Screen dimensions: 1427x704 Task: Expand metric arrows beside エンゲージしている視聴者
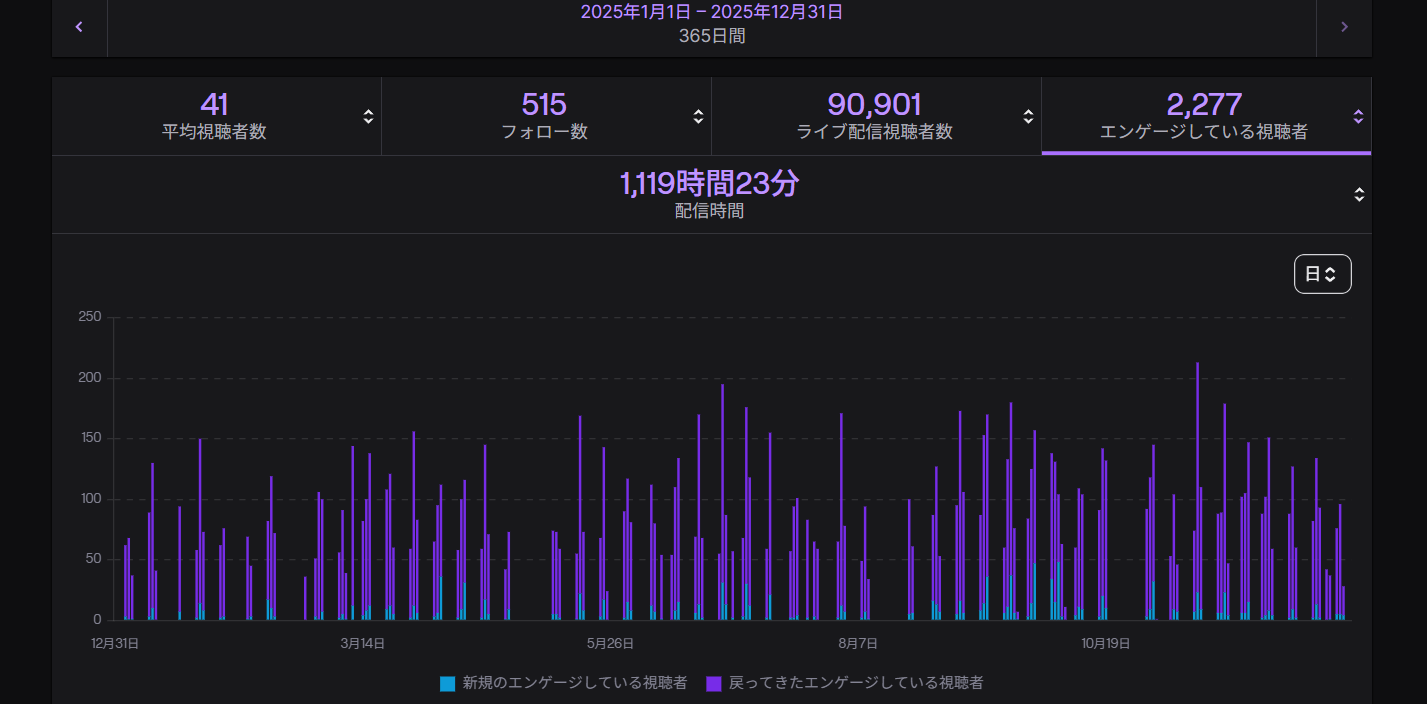1358,116
